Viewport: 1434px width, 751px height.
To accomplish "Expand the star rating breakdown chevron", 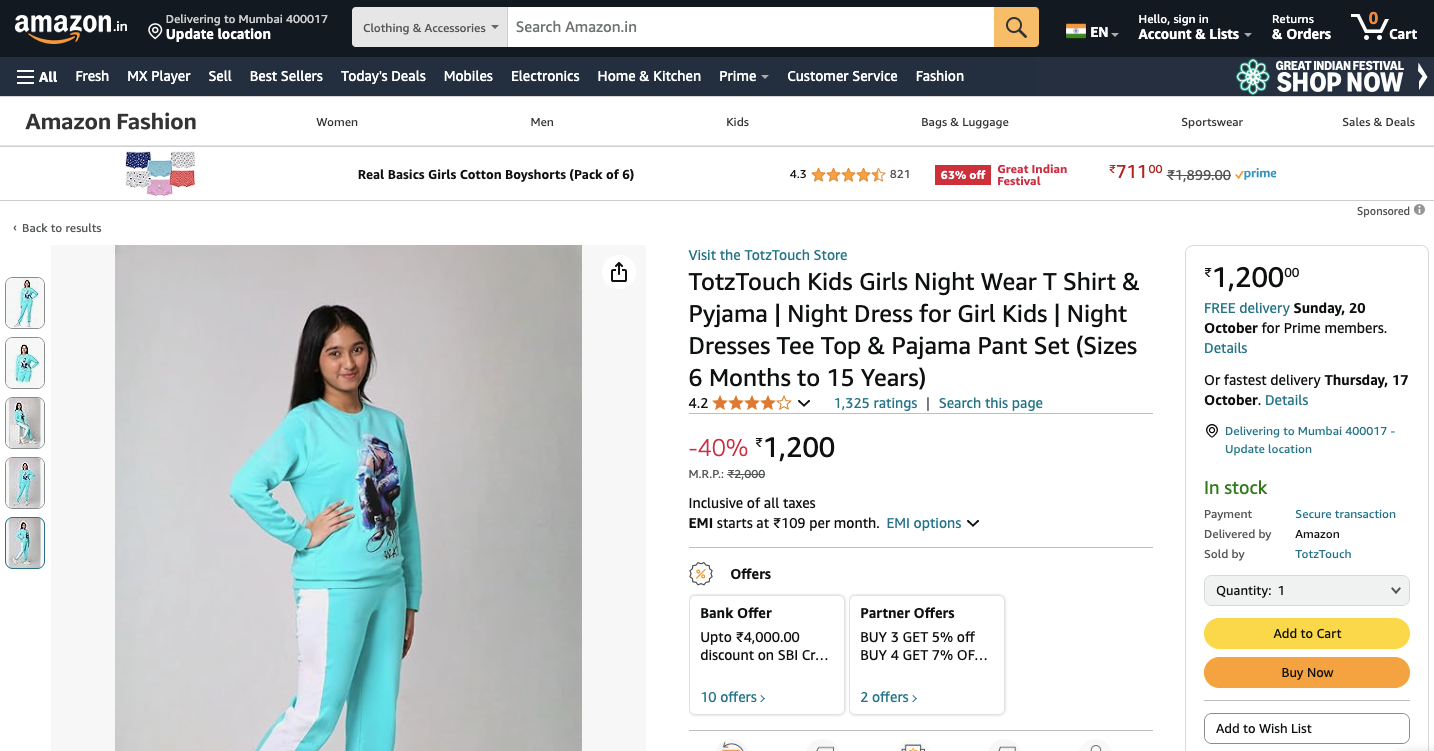I will coord(803,403).
